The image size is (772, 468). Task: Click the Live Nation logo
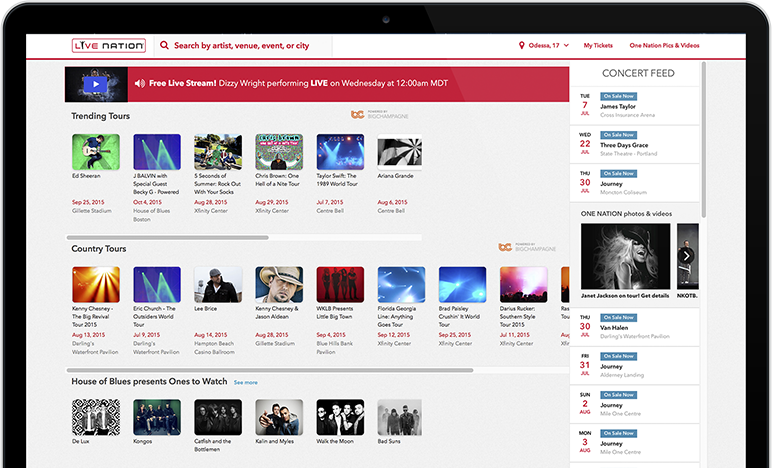(109, 46)
